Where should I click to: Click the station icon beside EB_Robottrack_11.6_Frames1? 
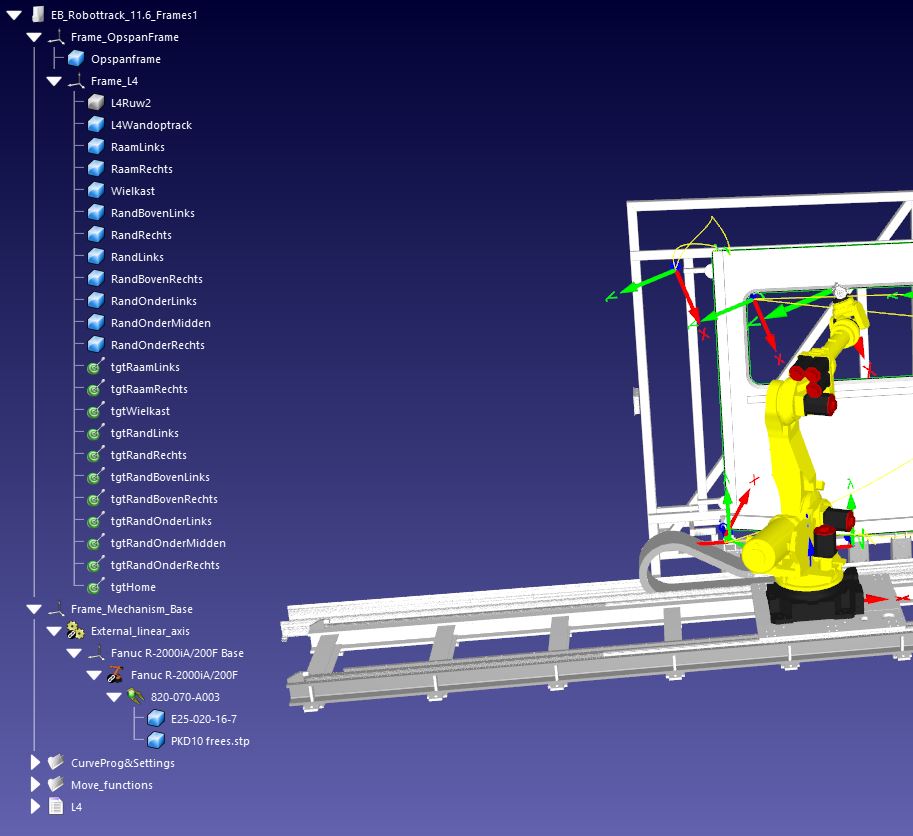click(36, 15)
